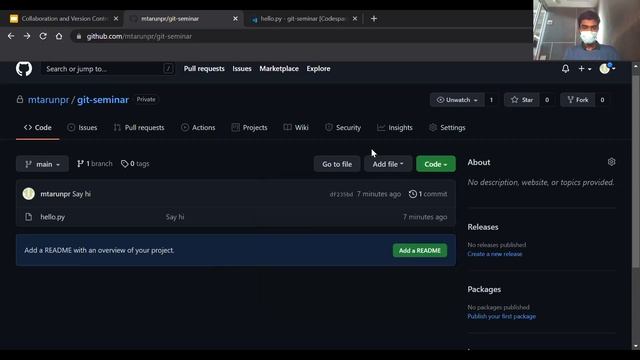Click the 0 tags label

[x=135, y=164]
